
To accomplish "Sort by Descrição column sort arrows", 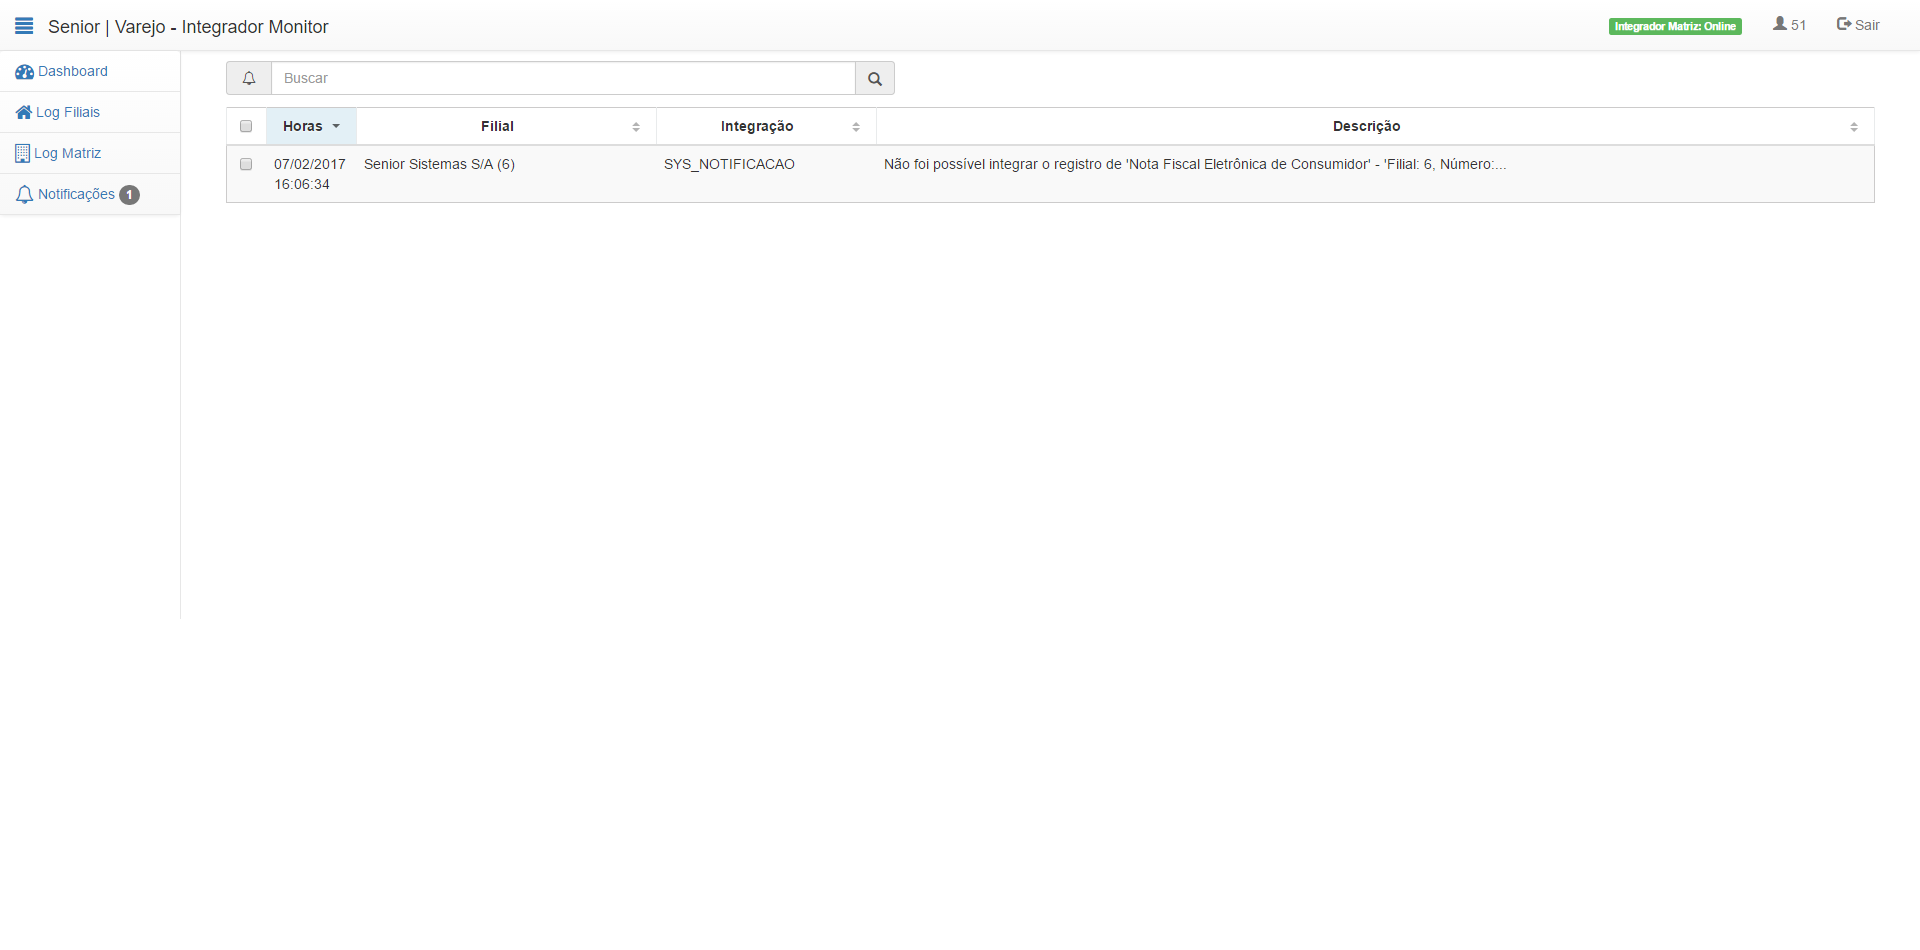I will (1854, 127).
